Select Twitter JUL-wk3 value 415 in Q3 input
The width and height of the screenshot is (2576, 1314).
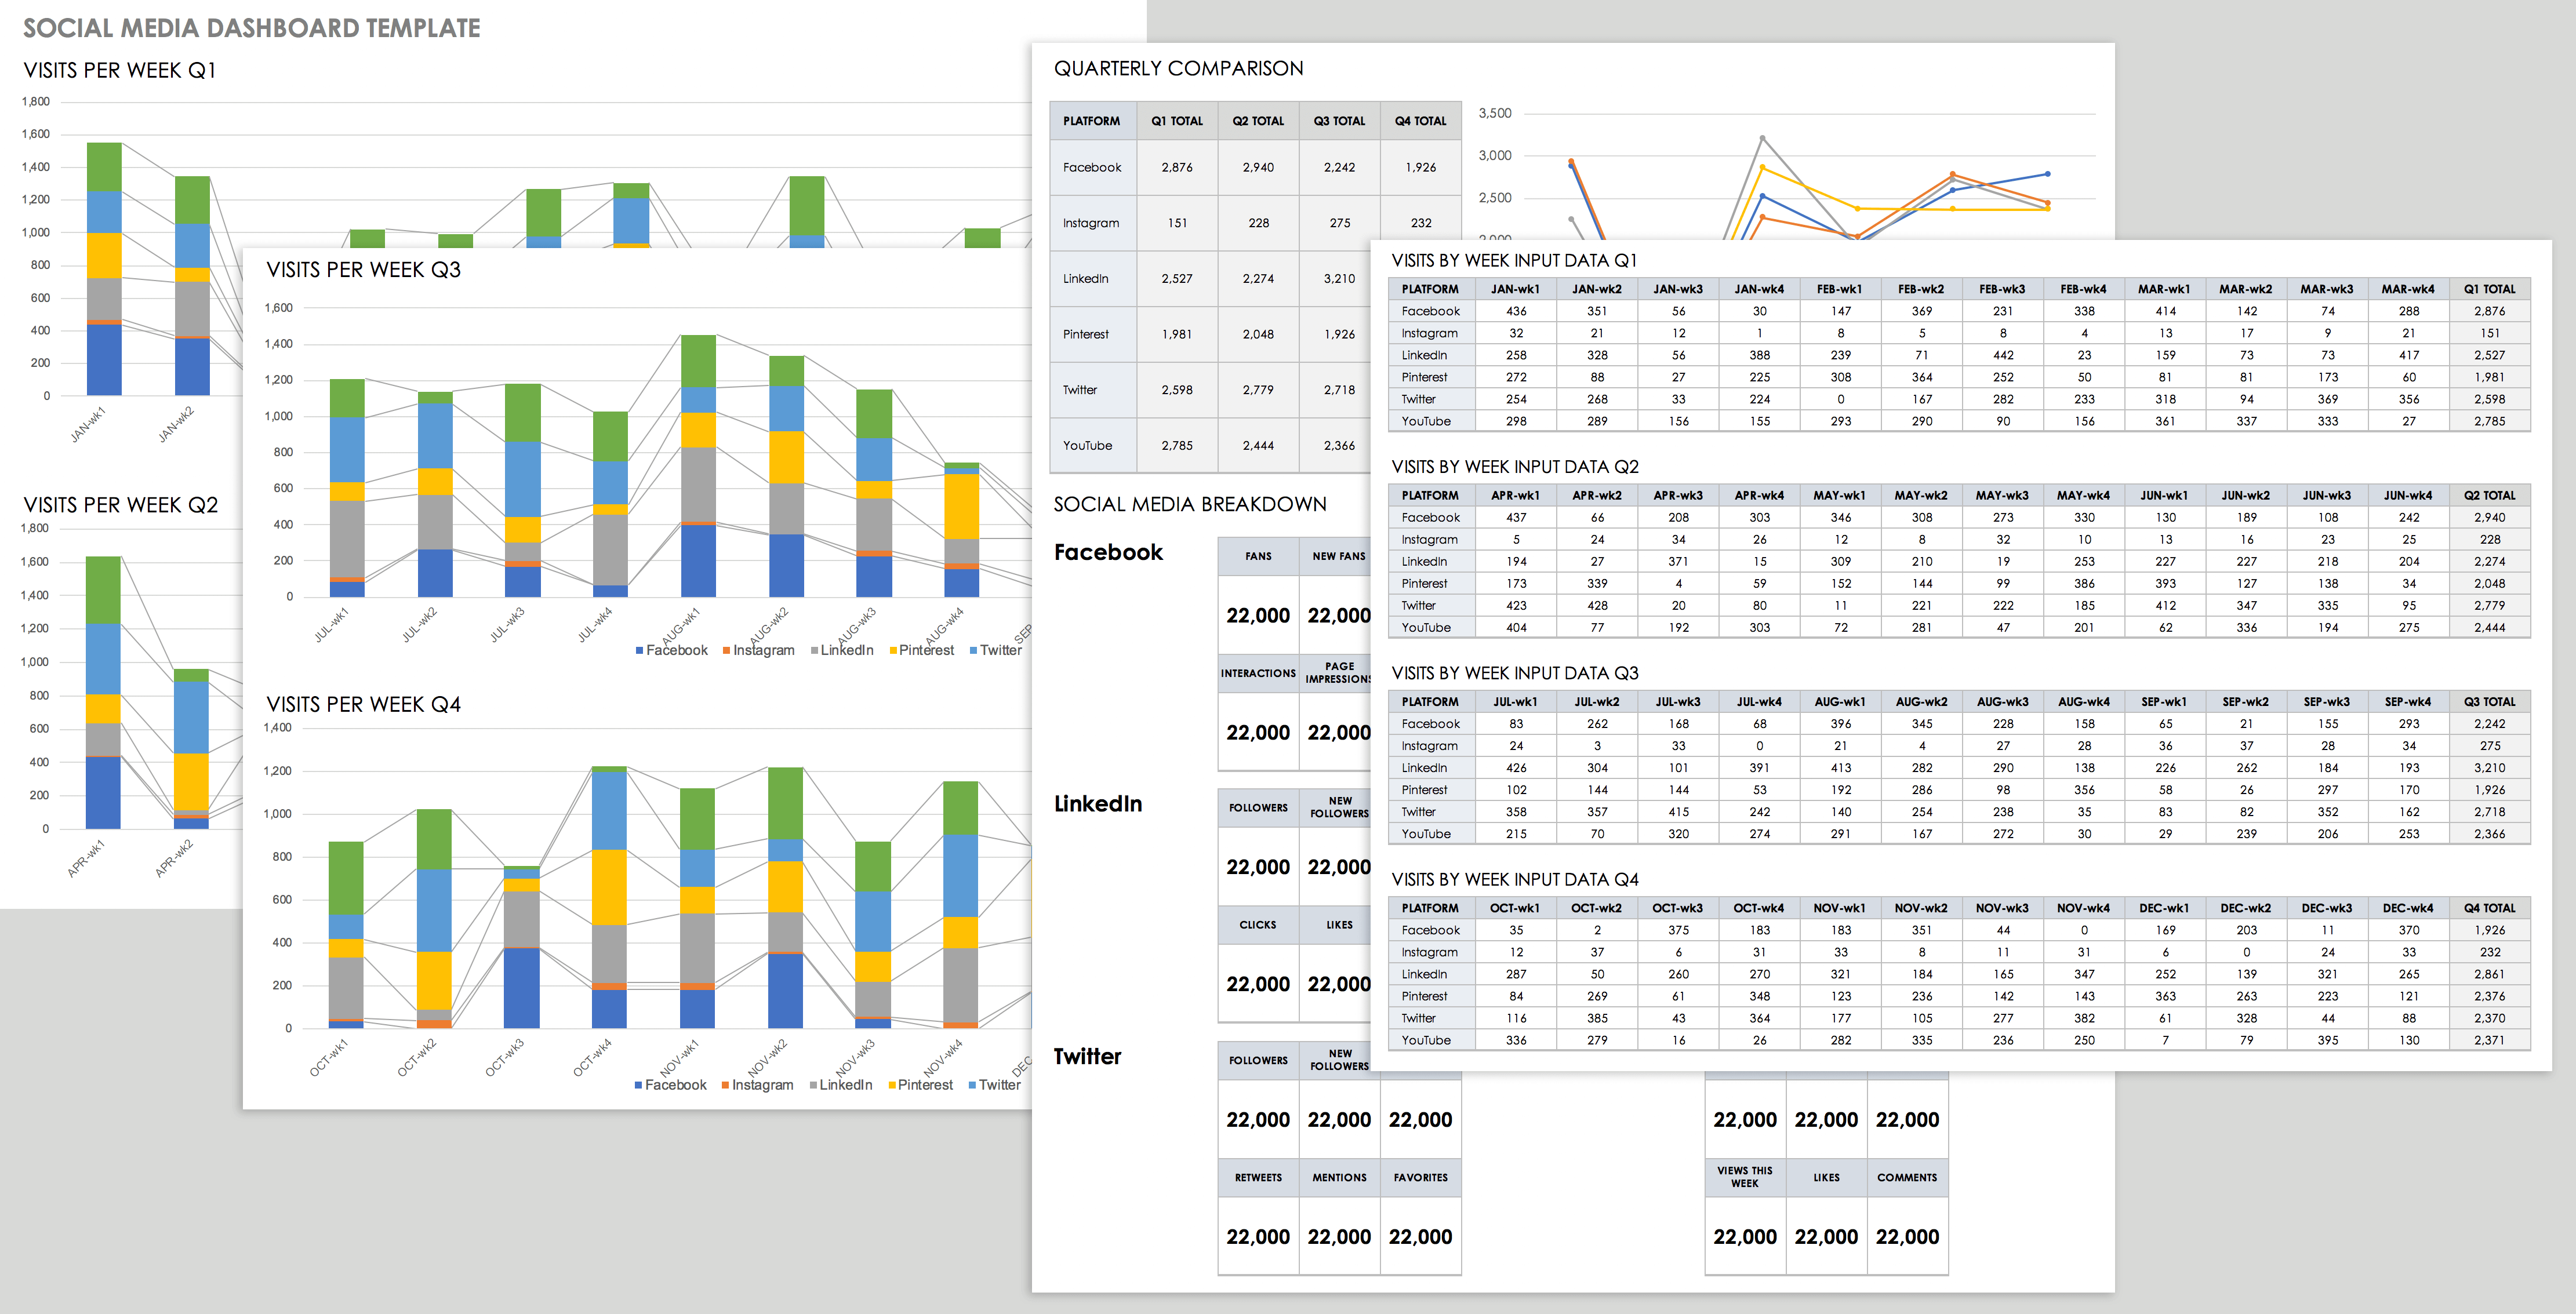(x=1678, y=812)
